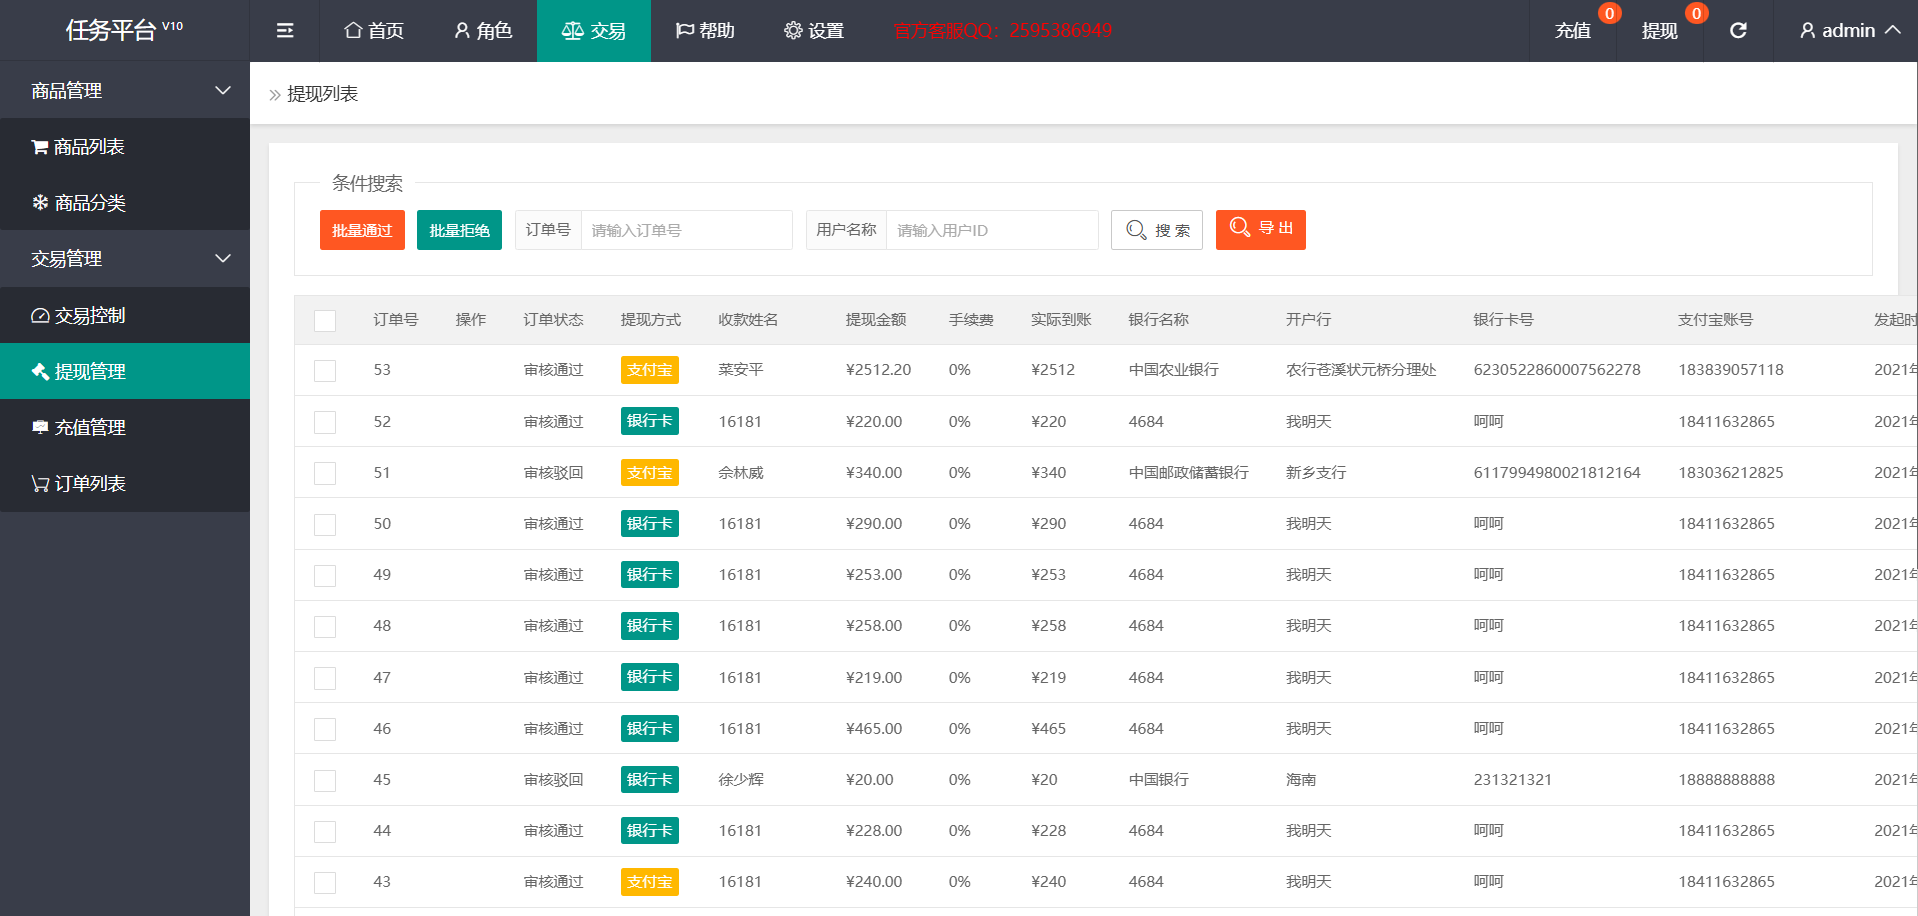Viewport: 1918px width, 916px height.
Task: Click the shopping cart icon beside 商品列表
Action: [40, 147]
